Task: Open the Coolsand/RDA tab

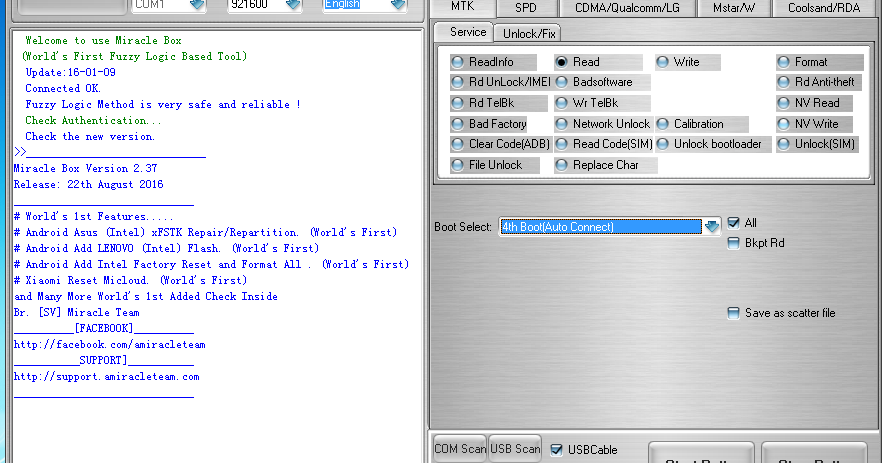Action: coord(824,8)
